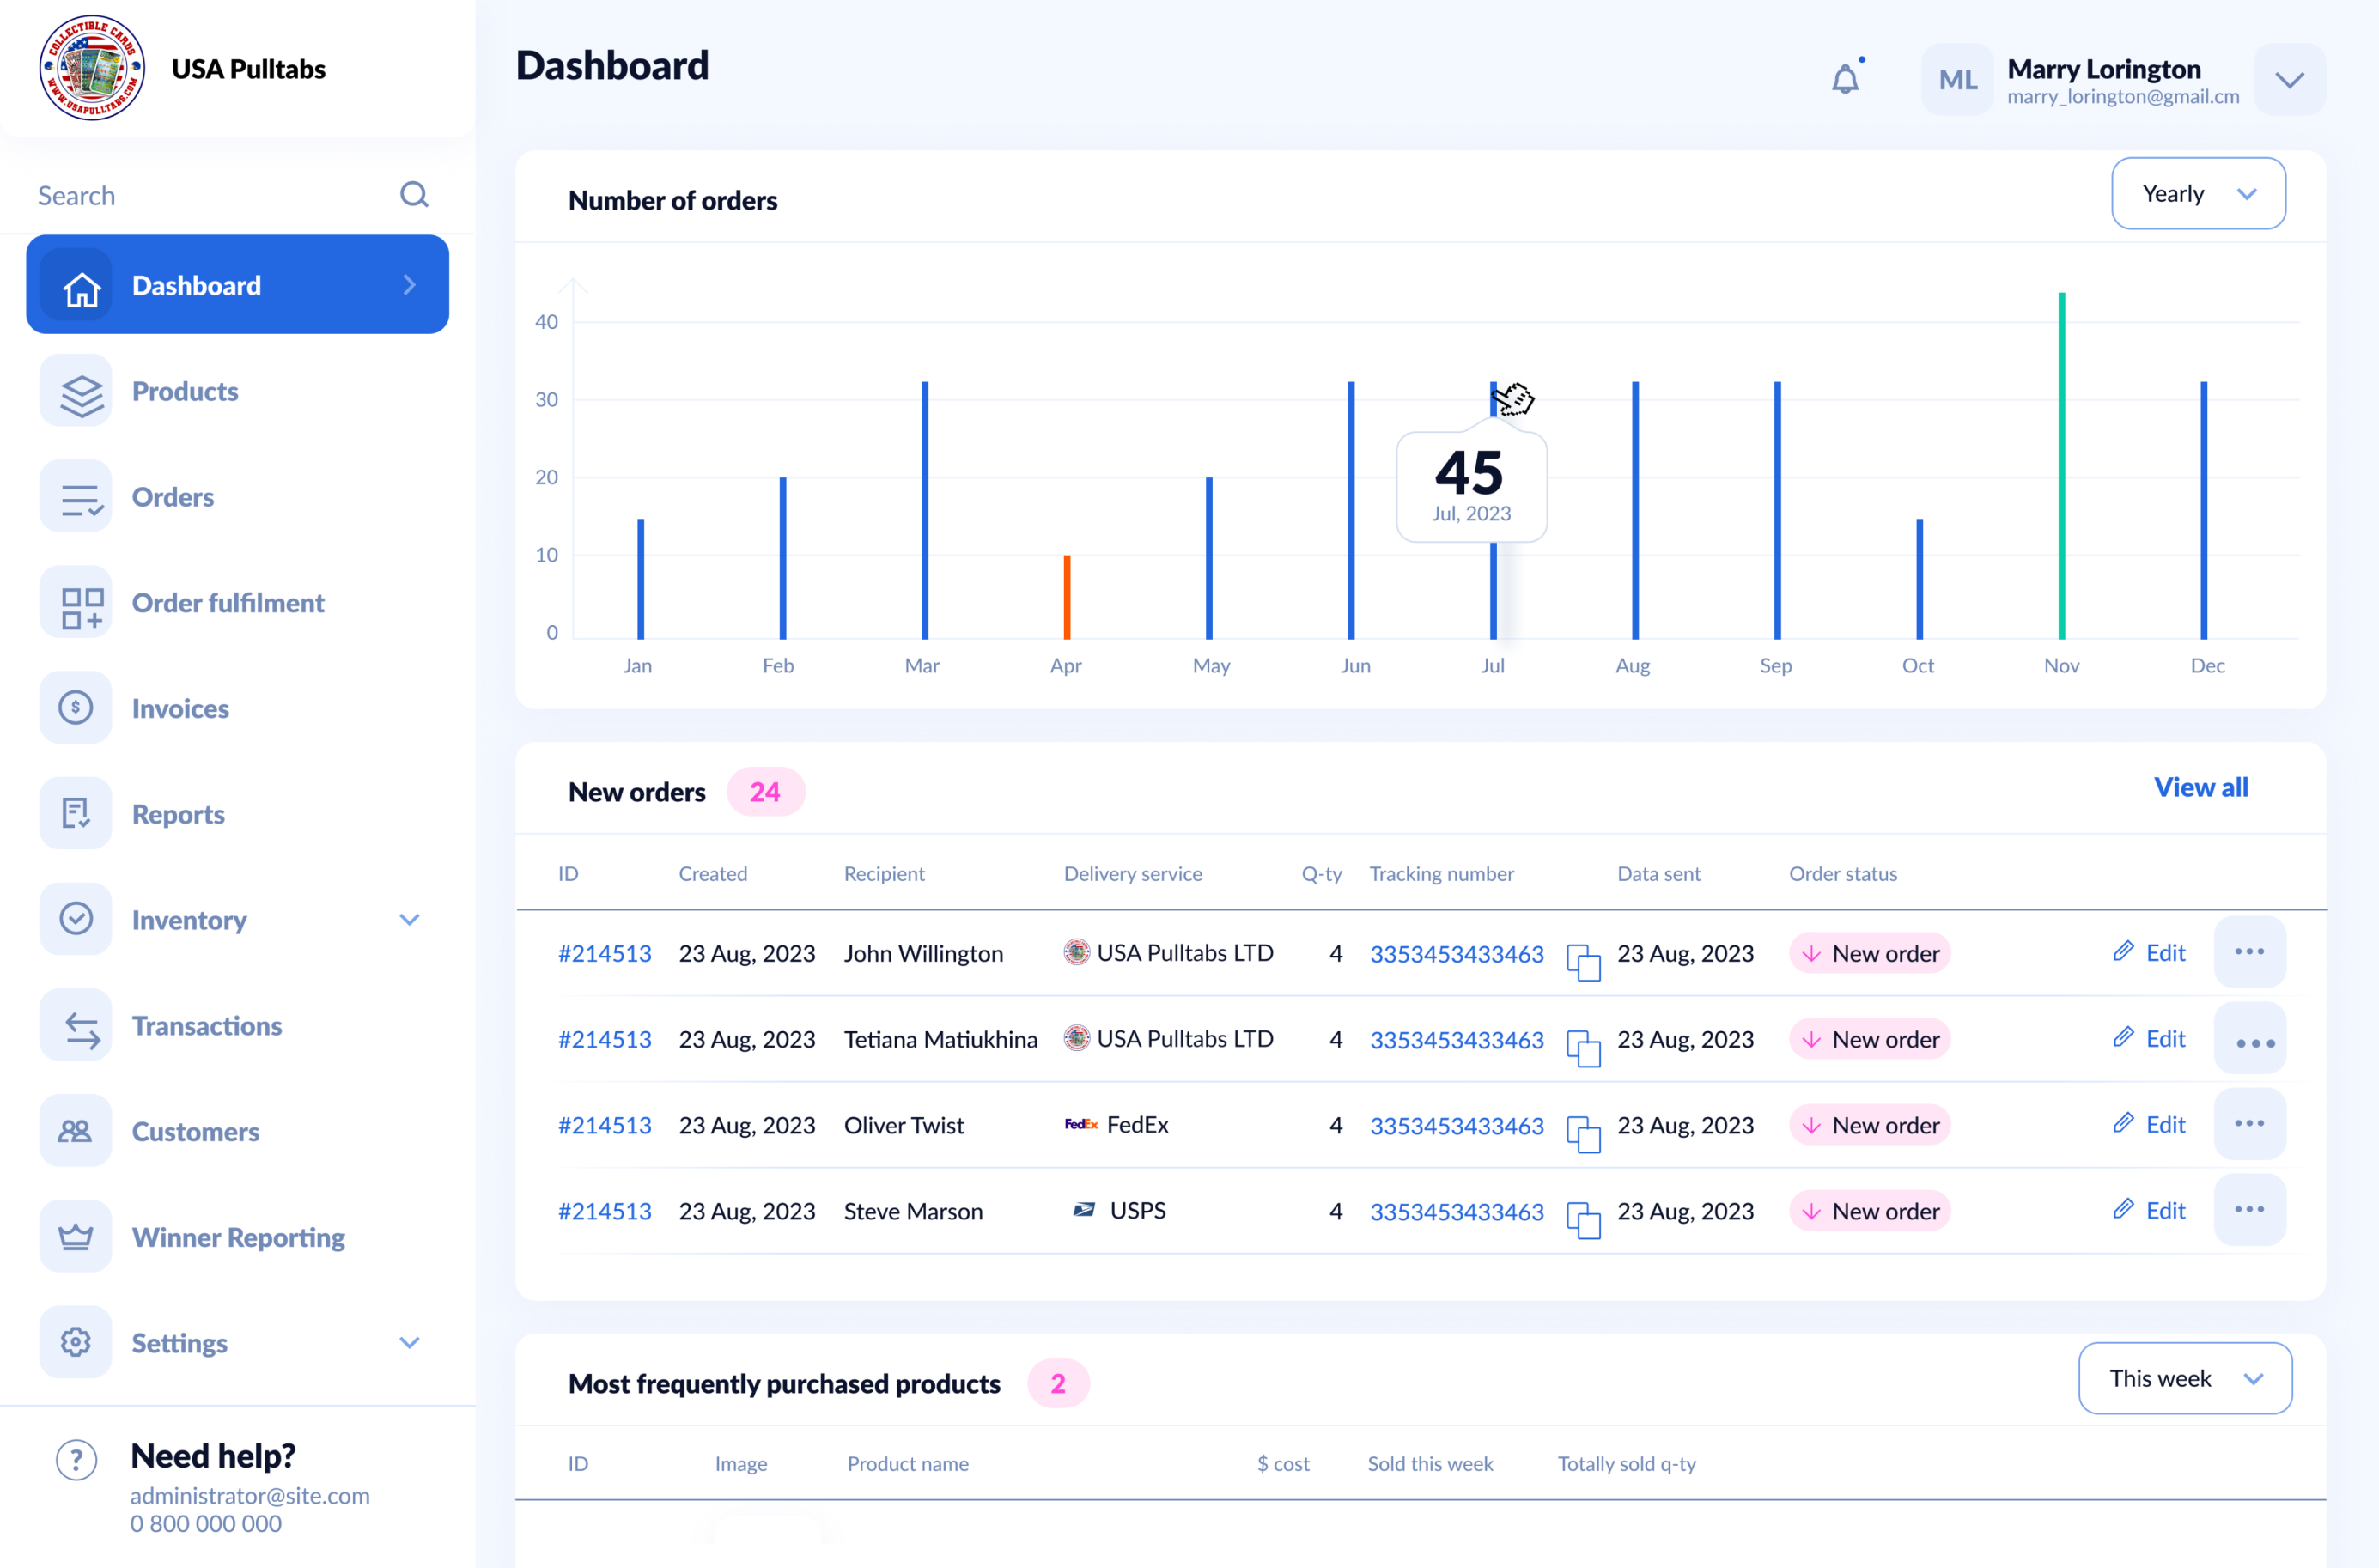Click the notification bell icon

point(1845,79)
